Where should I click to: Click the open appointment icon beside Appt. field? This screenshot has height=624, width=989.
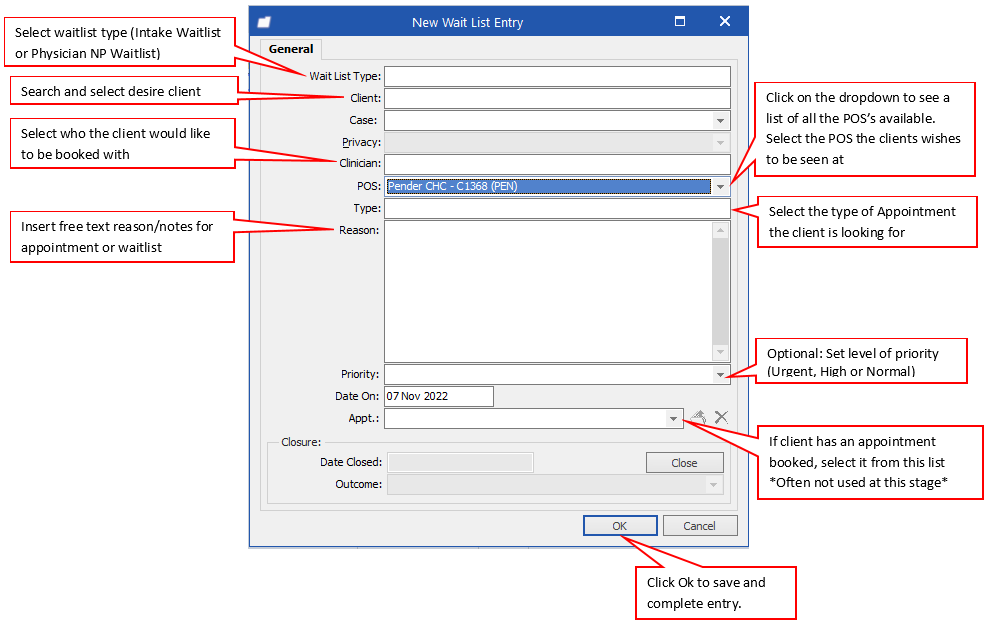pyautogui.click(x=699, y=418)
